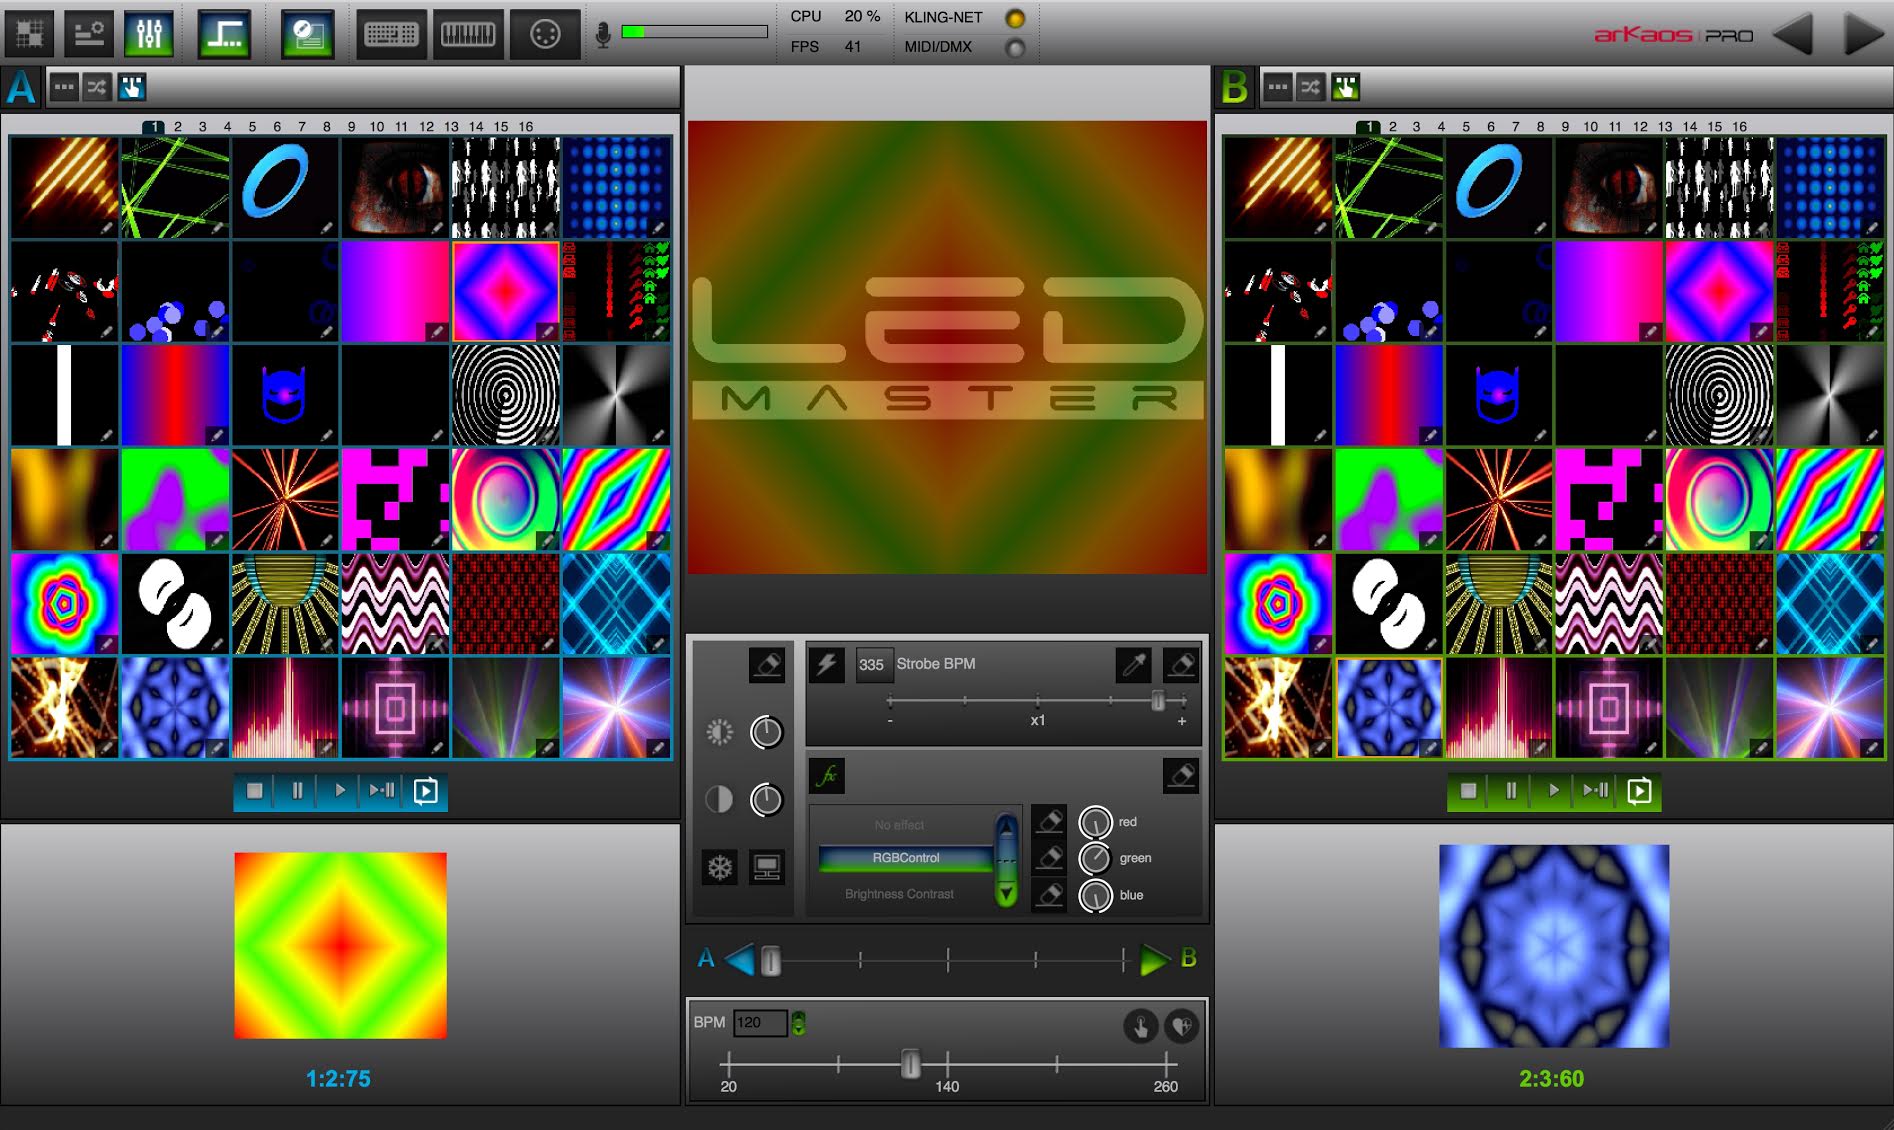Reset the green parameter eraser icon
Image resolution: width=1894 pixels, height=1130 pixels.
[1049, 857]
